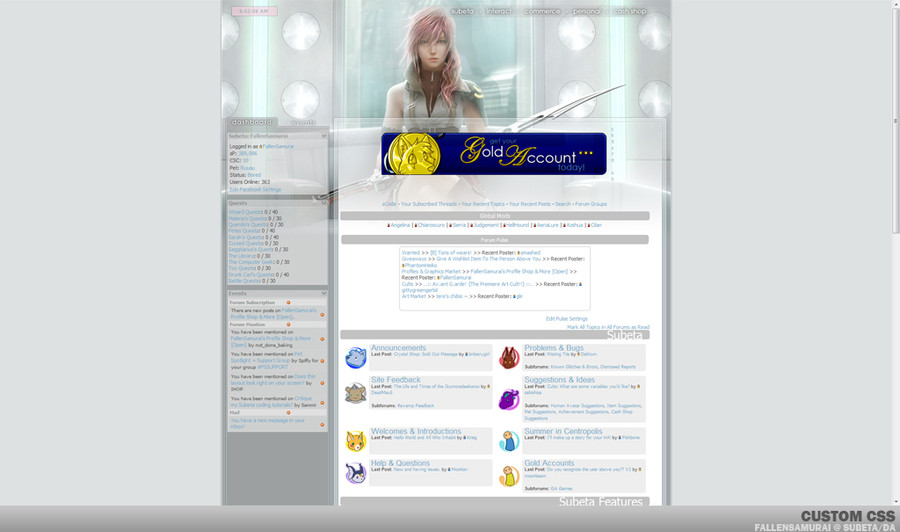The height and width of the screenshot is (532, 900).
Task: Click orange dot beside not_done_baking mention
Action: pos(322,339)
